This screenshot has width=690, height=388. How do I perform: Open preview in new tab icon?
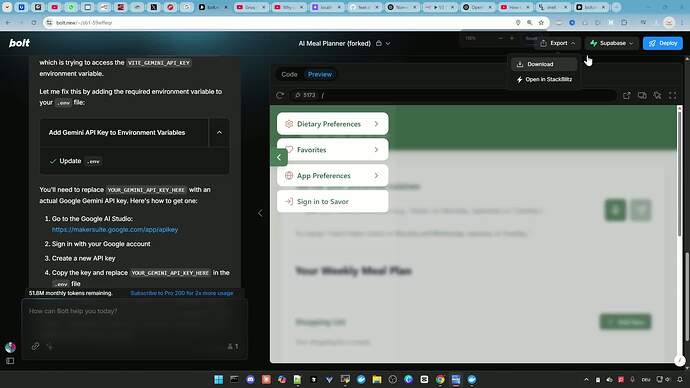click(x=627, y=95)
